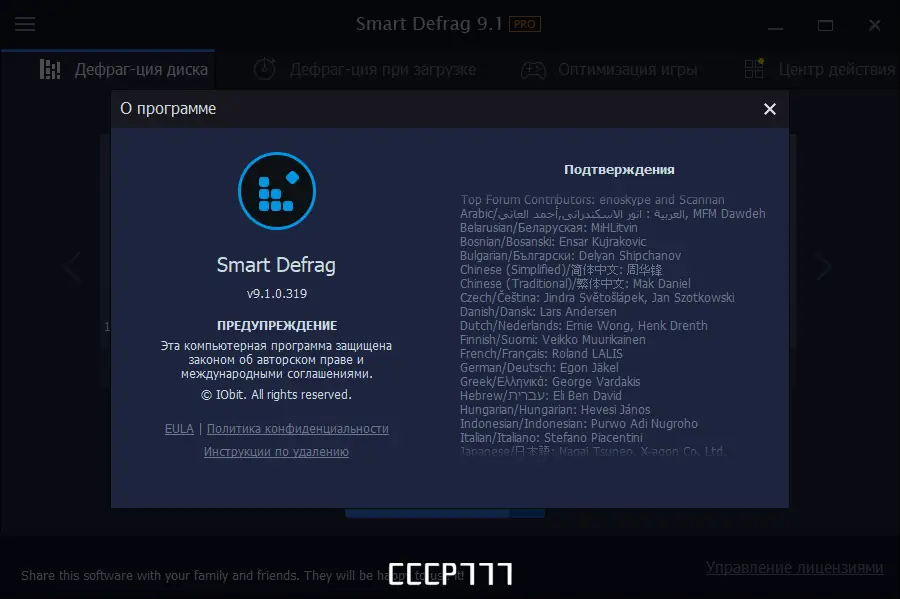The width and height of the screenshot is (900, 599).
Task: Click the Belarusian MiHLitvin credit line
Action: tap(549, 228)
